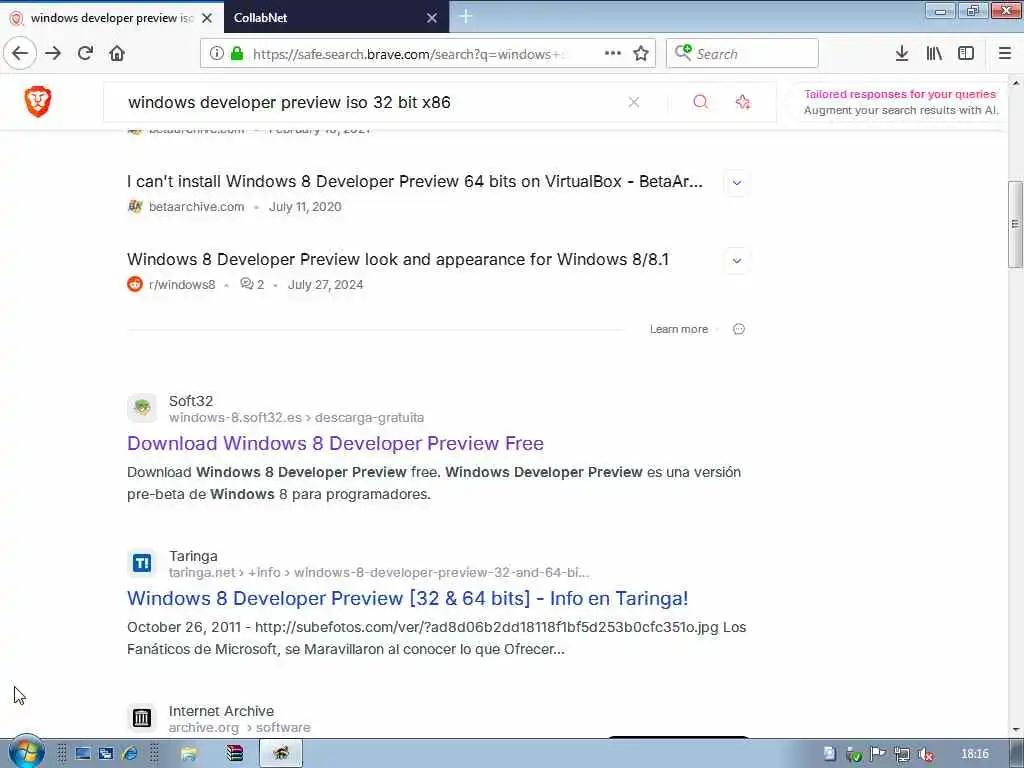Click the taskbar clock showing 18:16
This screenshot has width=1024, height=768.
974,754
